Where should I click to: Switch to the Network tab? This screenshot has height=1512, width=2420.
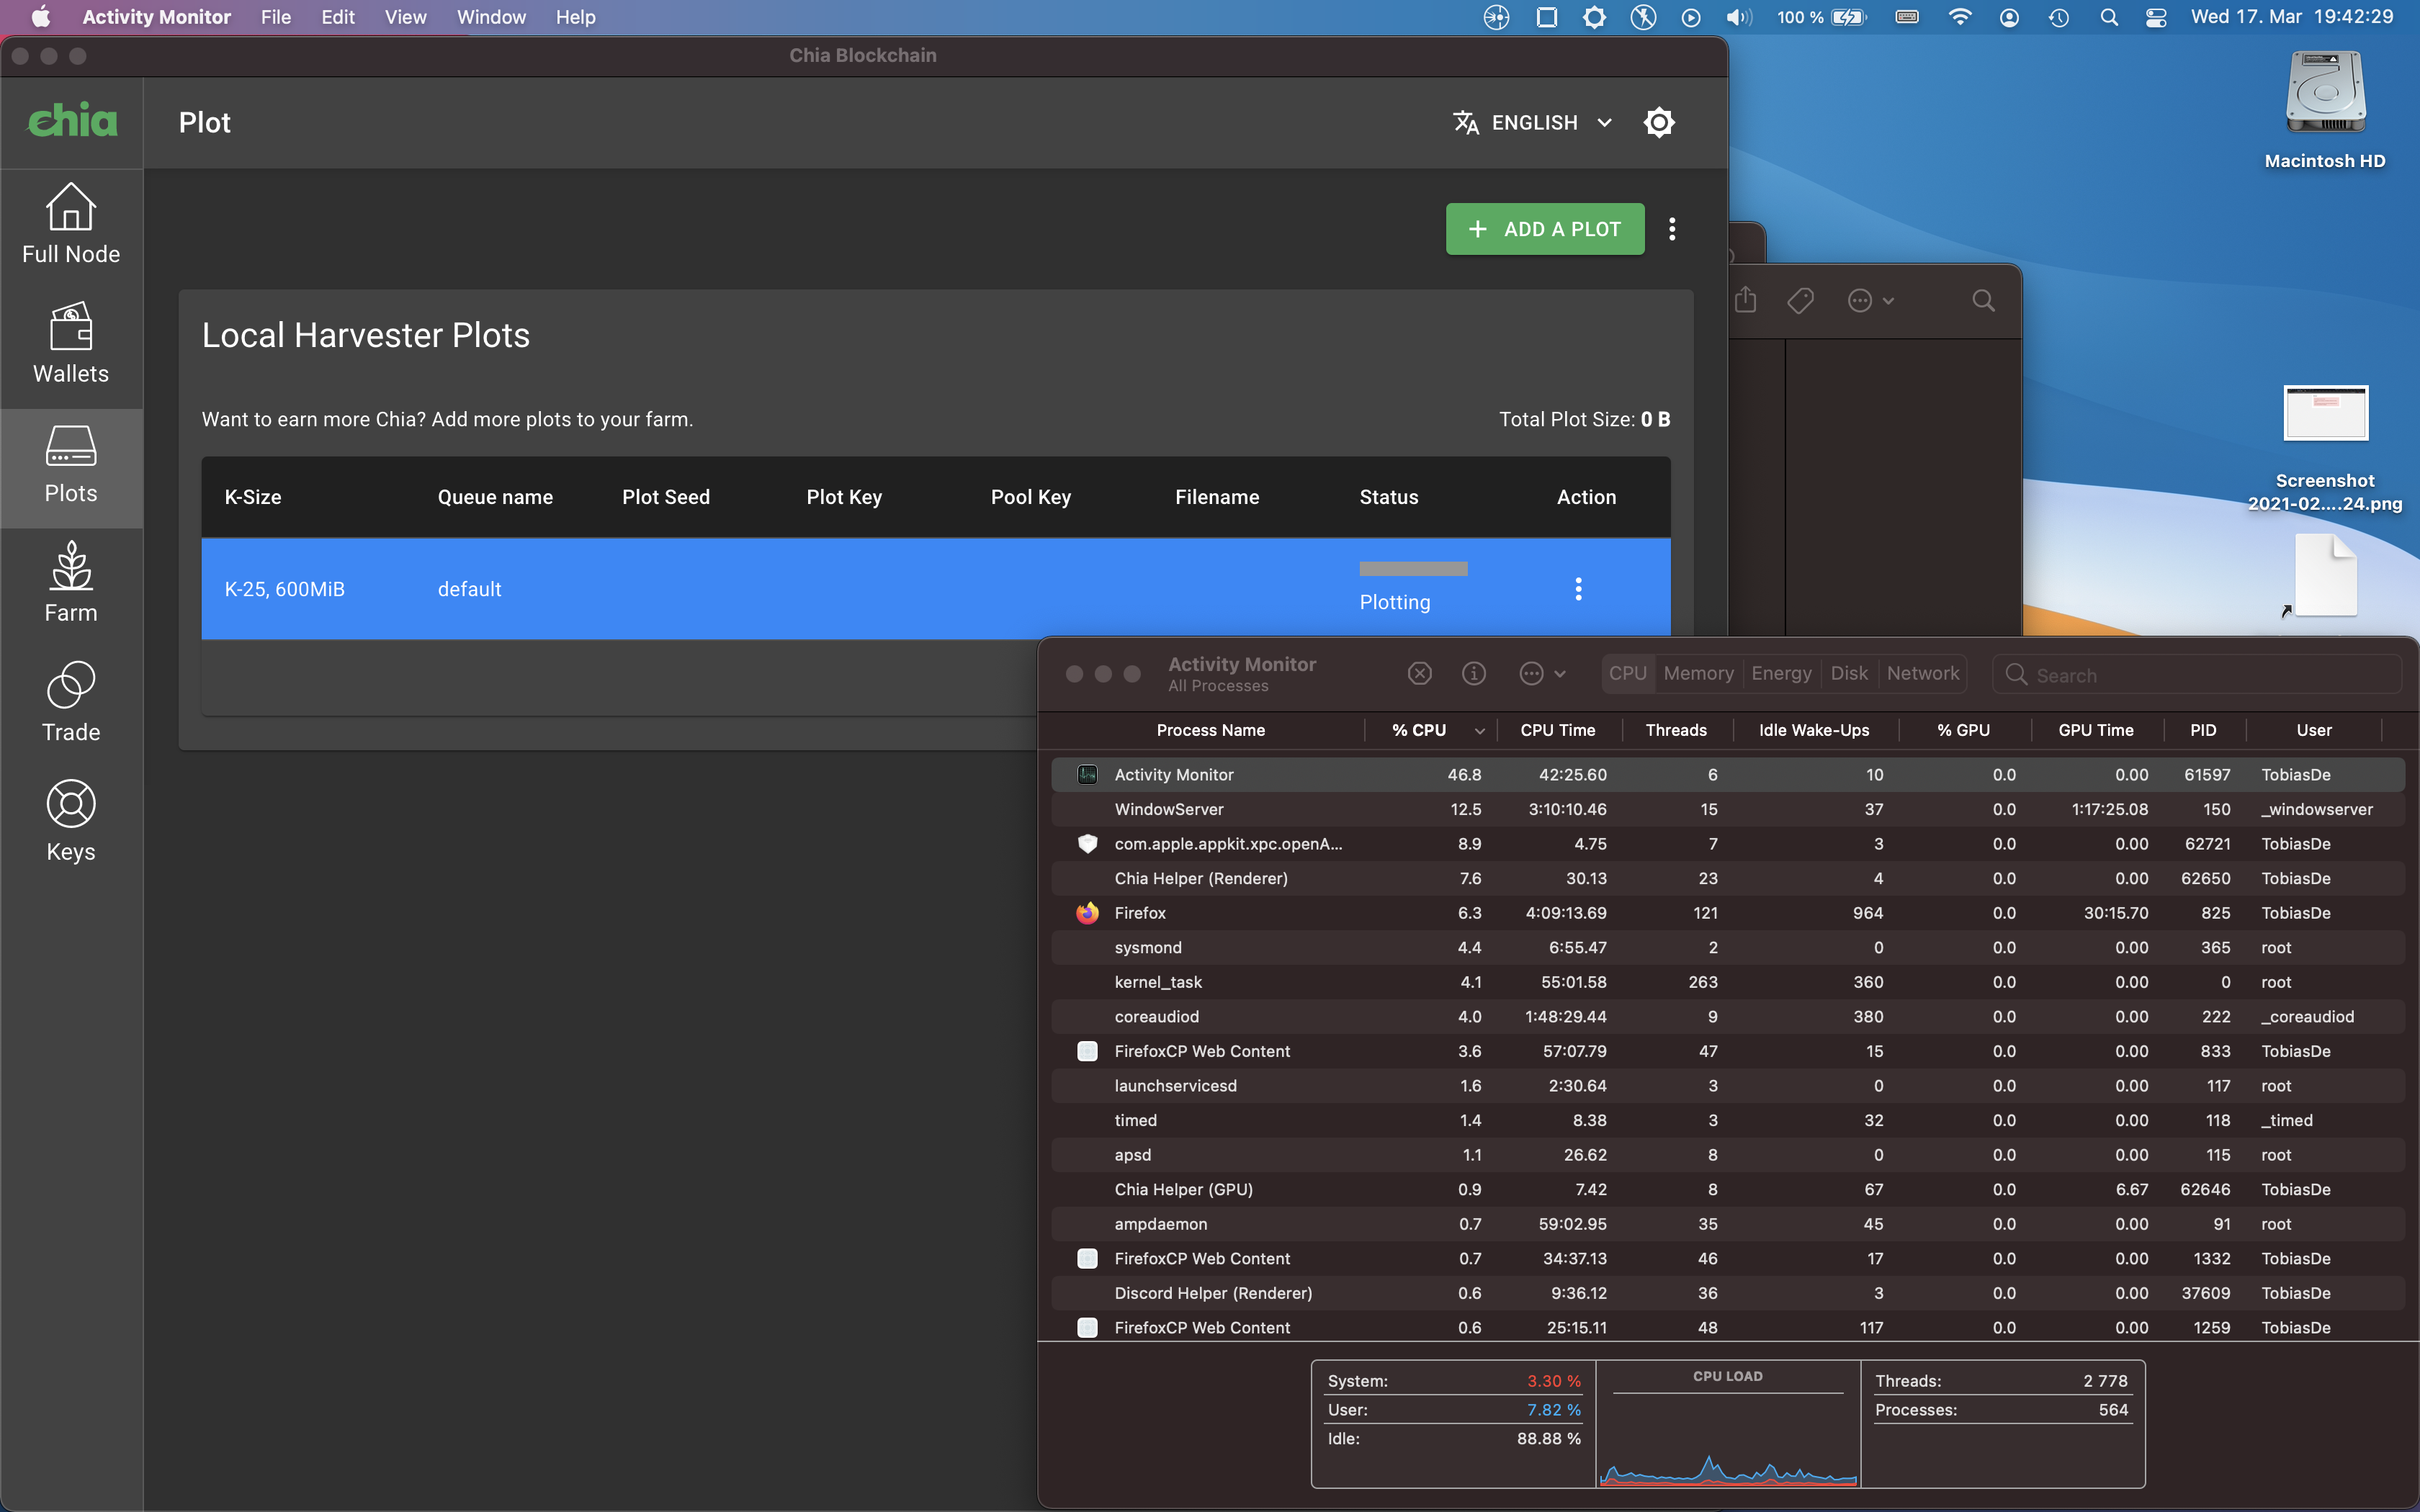coord(1922,673)
